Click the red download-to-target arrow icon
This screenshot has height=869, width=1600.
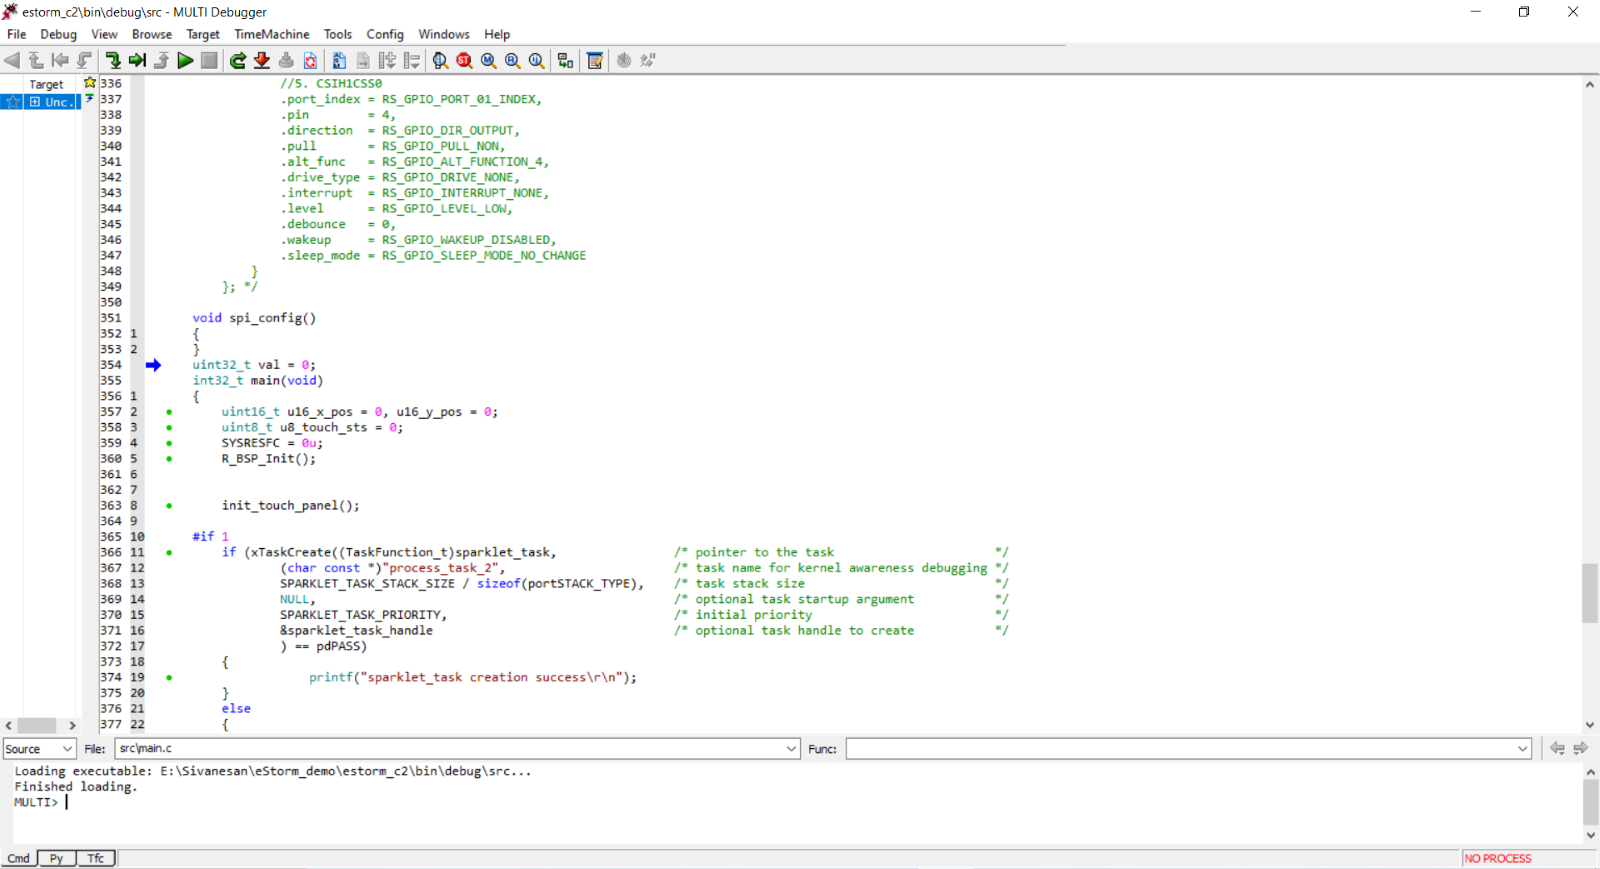coord(262,60)
